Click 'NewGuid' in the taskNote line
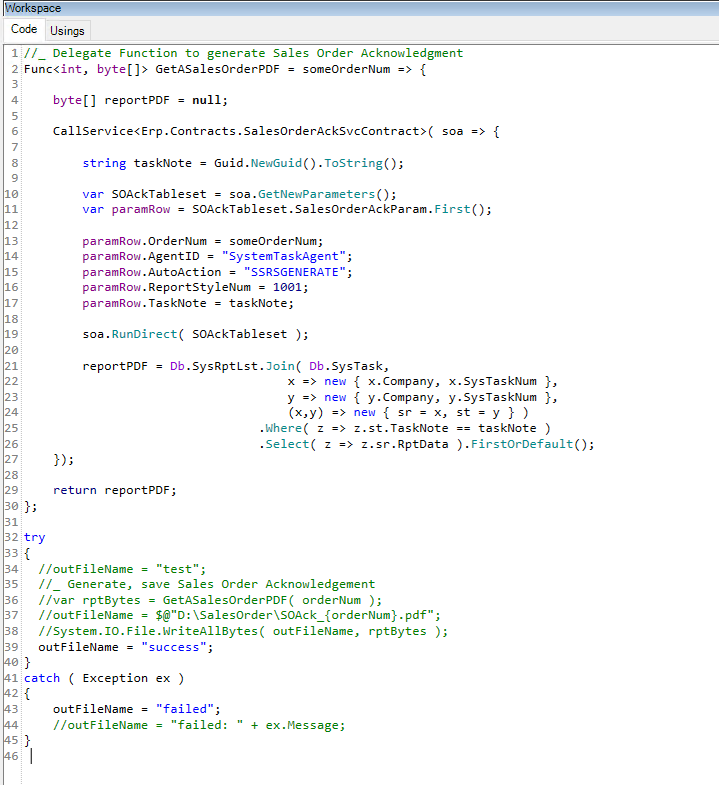Viewport: 719px width, 785px height. pyautogui.click(x=276, y=163)
